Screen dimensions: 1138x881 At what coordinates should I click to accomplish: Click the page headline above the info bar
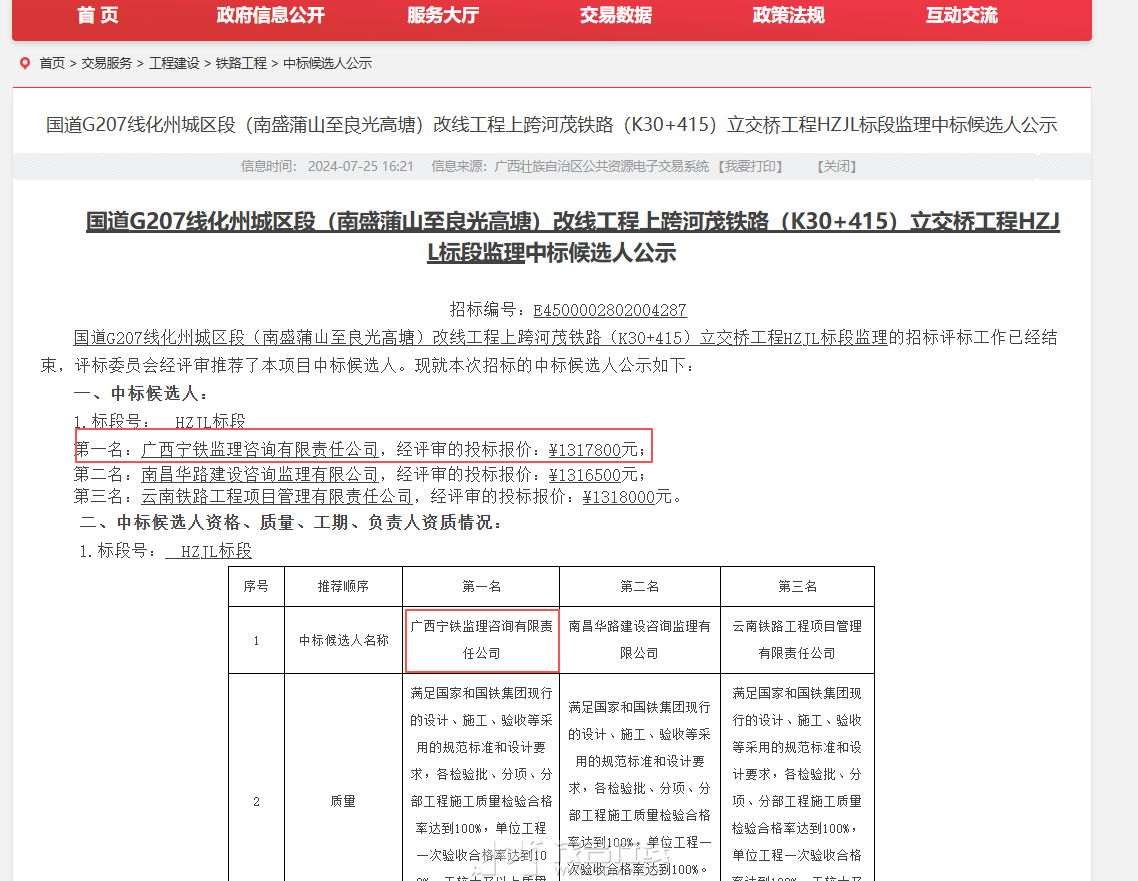[552, 126]
